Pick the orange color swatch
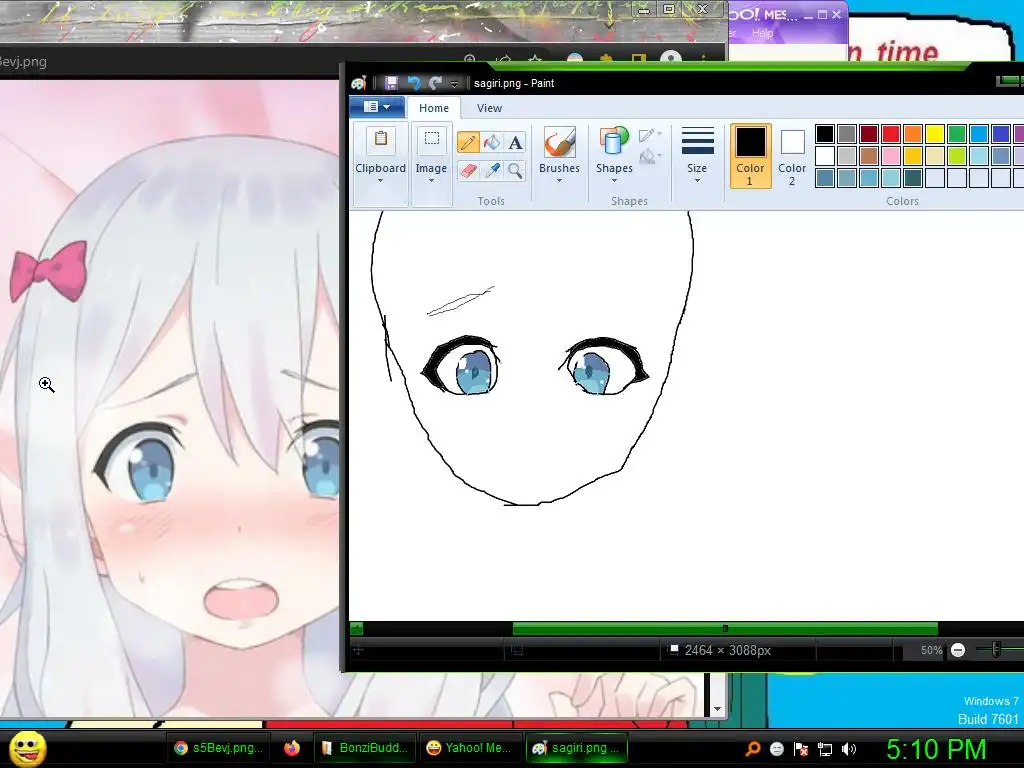 (913, 134)
